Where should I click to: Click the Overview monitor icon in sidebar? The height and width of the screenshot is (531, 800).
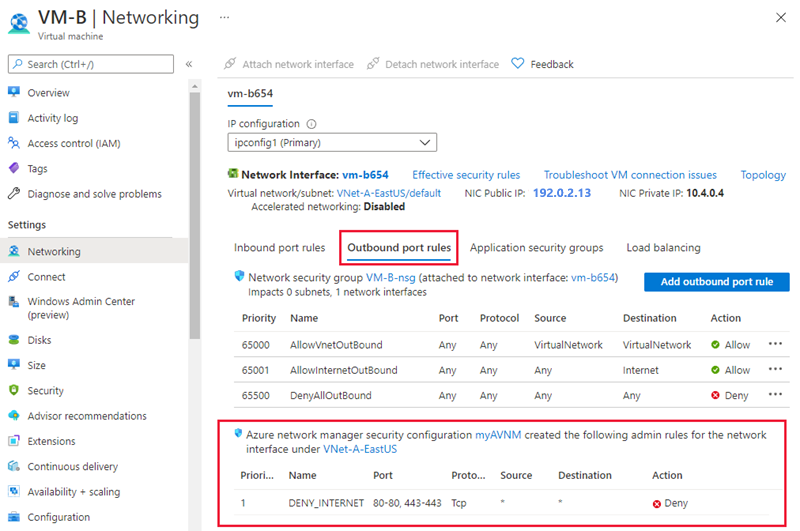coord(14,92)
